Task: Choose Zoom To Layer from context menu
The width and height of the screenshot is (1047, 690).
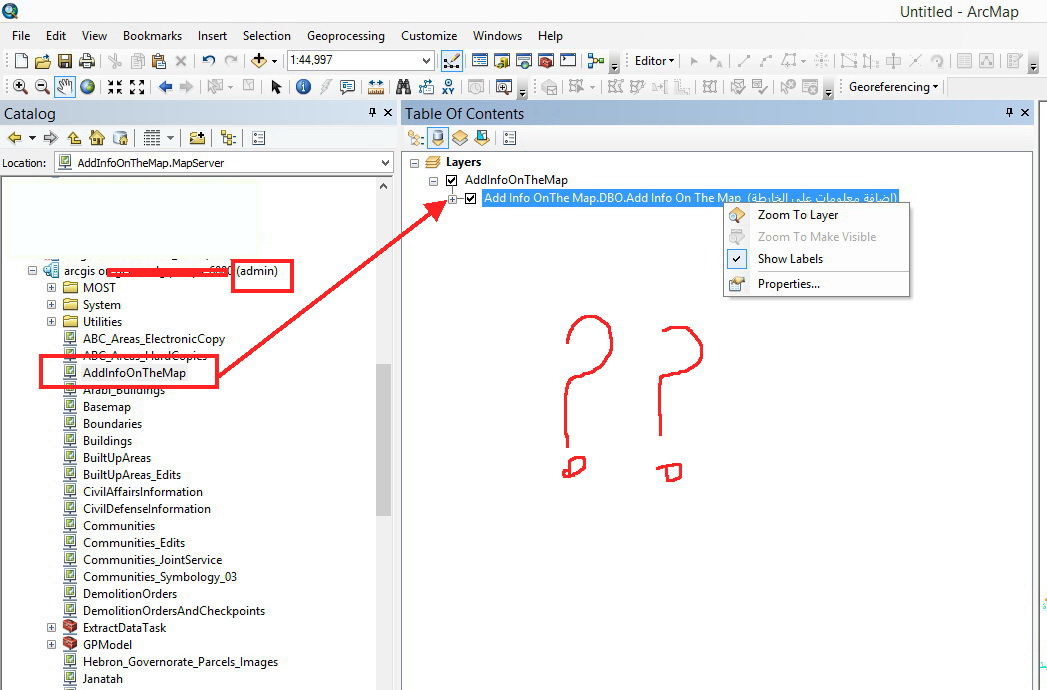Action: coord(798,215)
